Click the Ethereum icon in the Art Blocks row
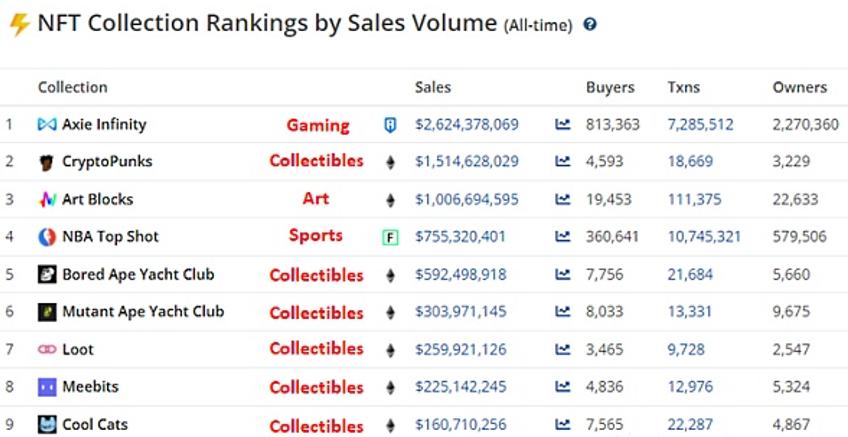This screenshot has width=848, height=437. [x=390, y=200]
